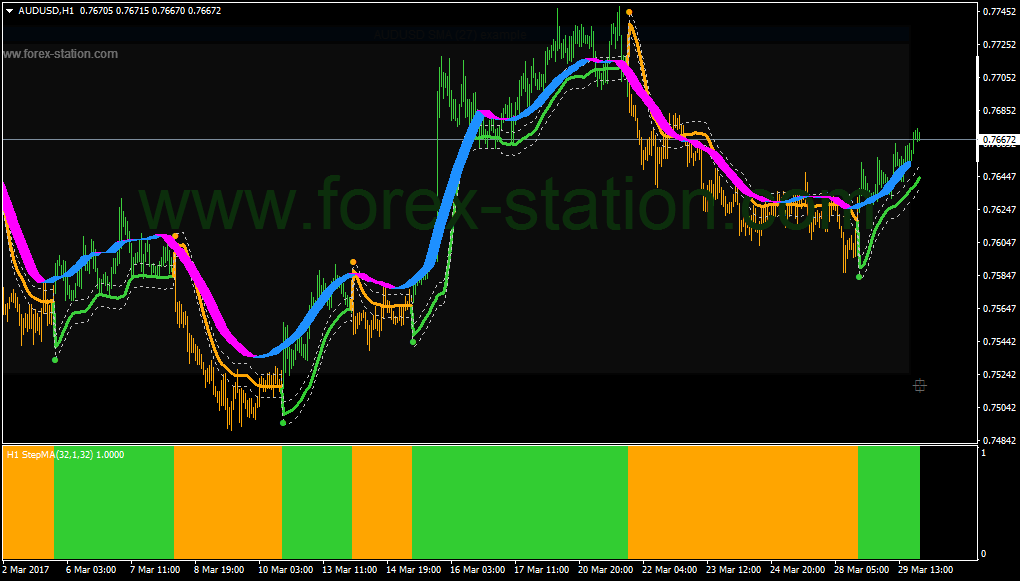This screenshot has width=1020, height=581.
Task: Click the time label 16 Mar 03:00
Action: pyautogui.click(x=476, y=569)
